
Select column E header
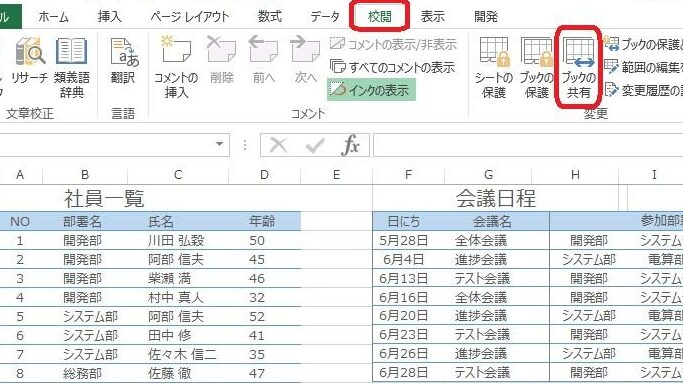click(x=336, y=175)
